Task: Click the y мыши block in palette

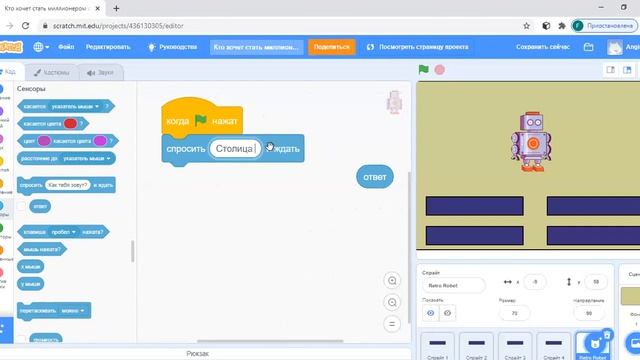Action: (31, 284)
